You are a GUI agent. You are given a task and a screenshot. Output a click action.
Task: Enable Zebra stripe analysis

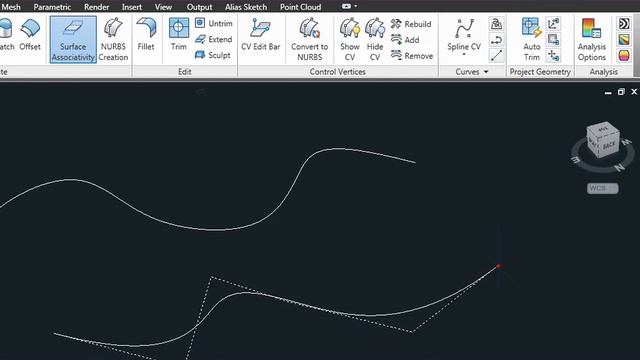[624, 24]
